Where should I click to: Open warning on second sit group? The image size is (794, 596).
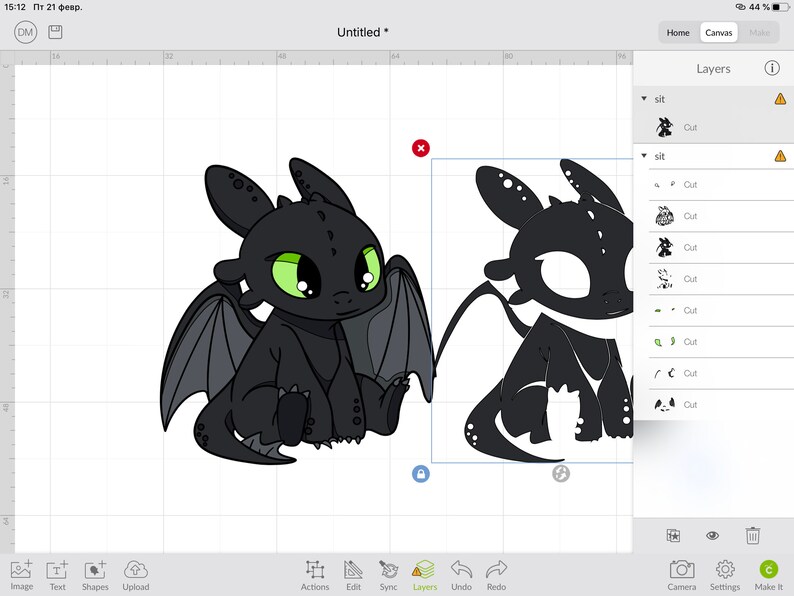pos(780,156)
